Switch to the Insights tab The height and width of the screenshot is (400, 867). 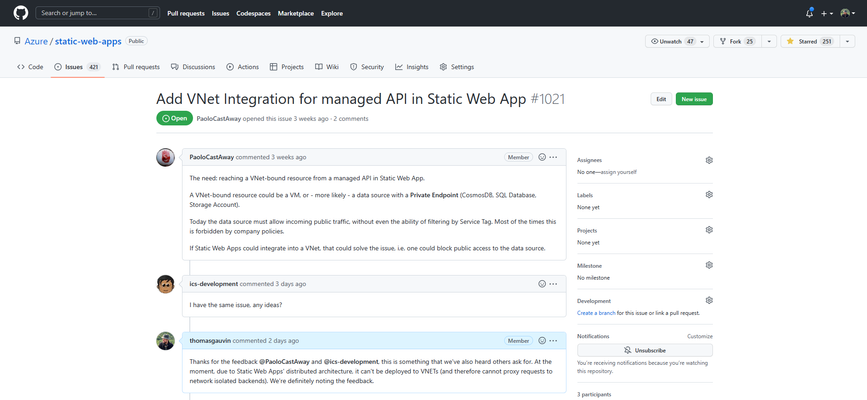coord(411,67)
